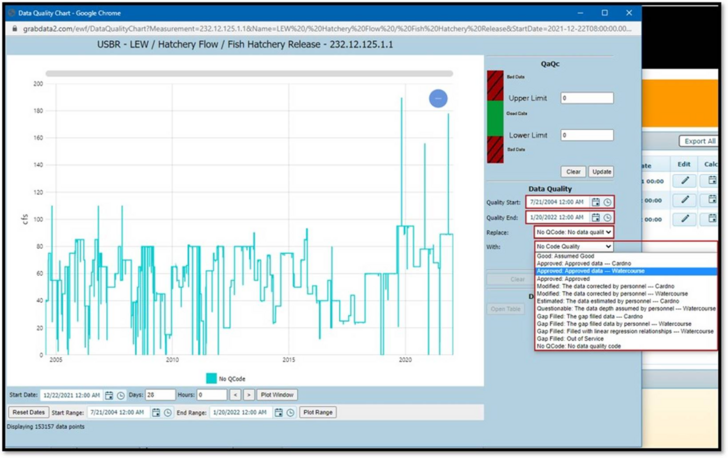Expand the With quality code dropdown

pyautogui.click(x=573, y=246)
